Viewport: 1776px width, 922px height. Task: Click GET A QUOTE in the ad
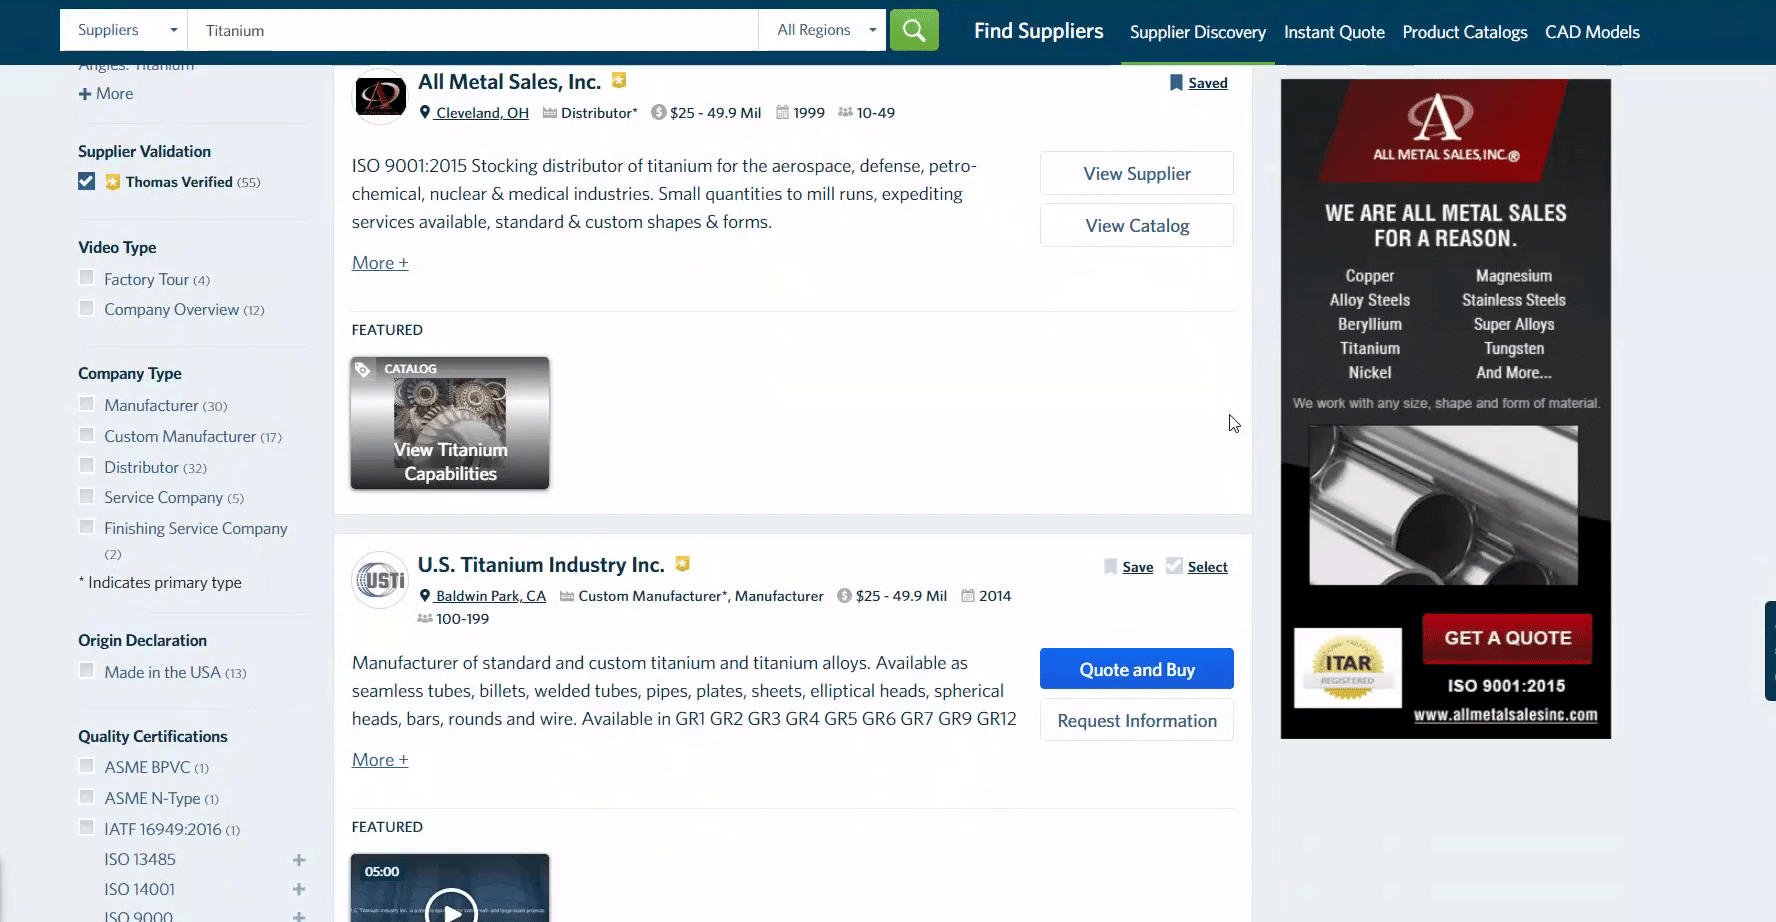click(1507, 638)
